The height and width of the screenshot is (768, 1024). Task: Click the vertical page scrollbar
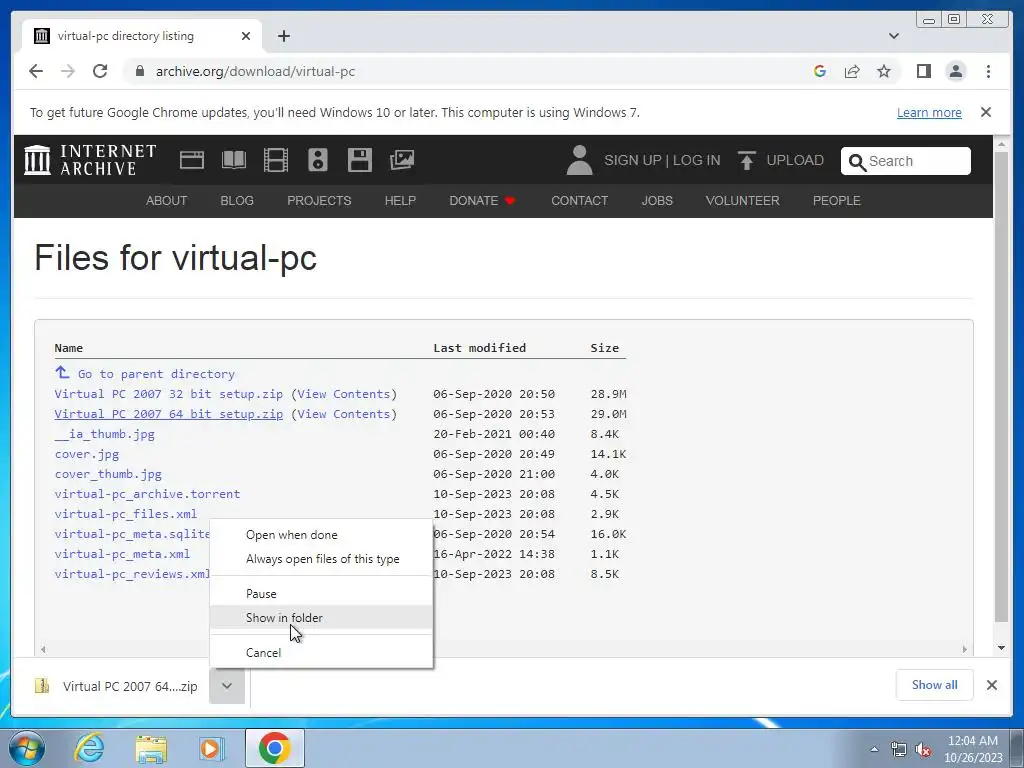[1001, 387]
